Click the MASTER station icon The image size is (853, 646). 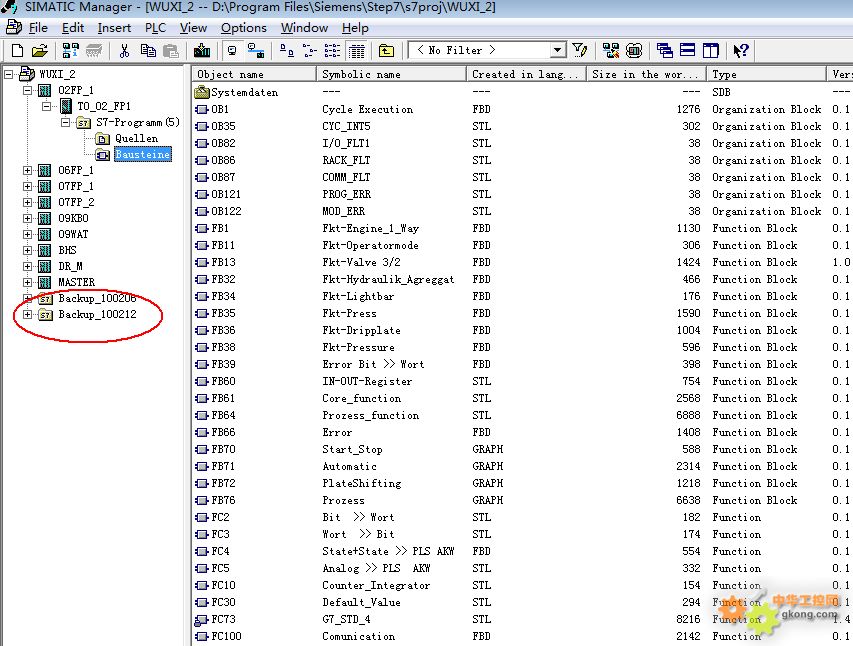pyautogui.click(x=45, y=282)
